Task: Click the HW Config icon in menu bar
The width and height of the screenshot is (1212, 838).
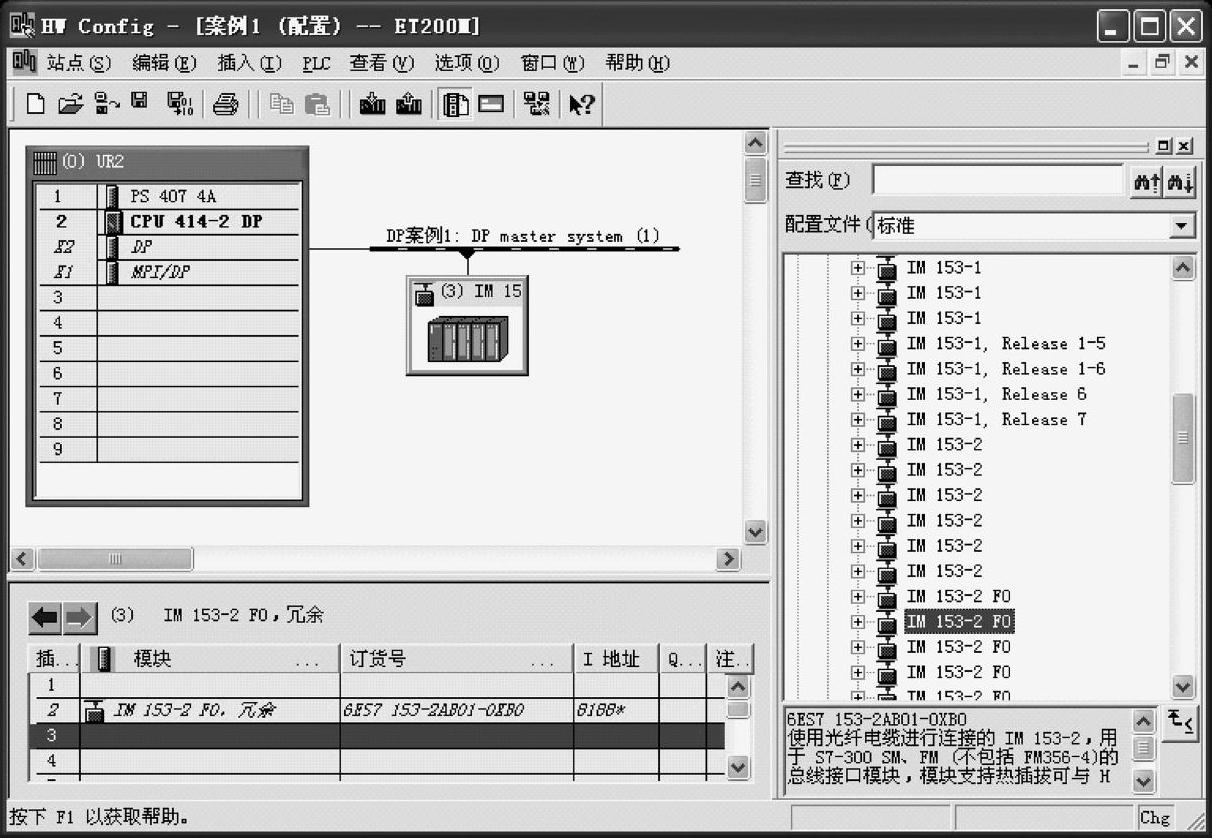Action: pyautogui.click(x=24, y=62)
